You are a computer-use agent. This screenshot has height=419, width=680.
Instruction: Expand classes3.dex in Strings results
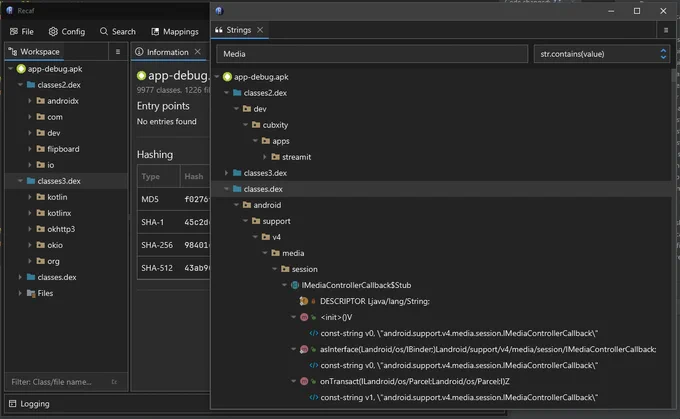(226, 173)
